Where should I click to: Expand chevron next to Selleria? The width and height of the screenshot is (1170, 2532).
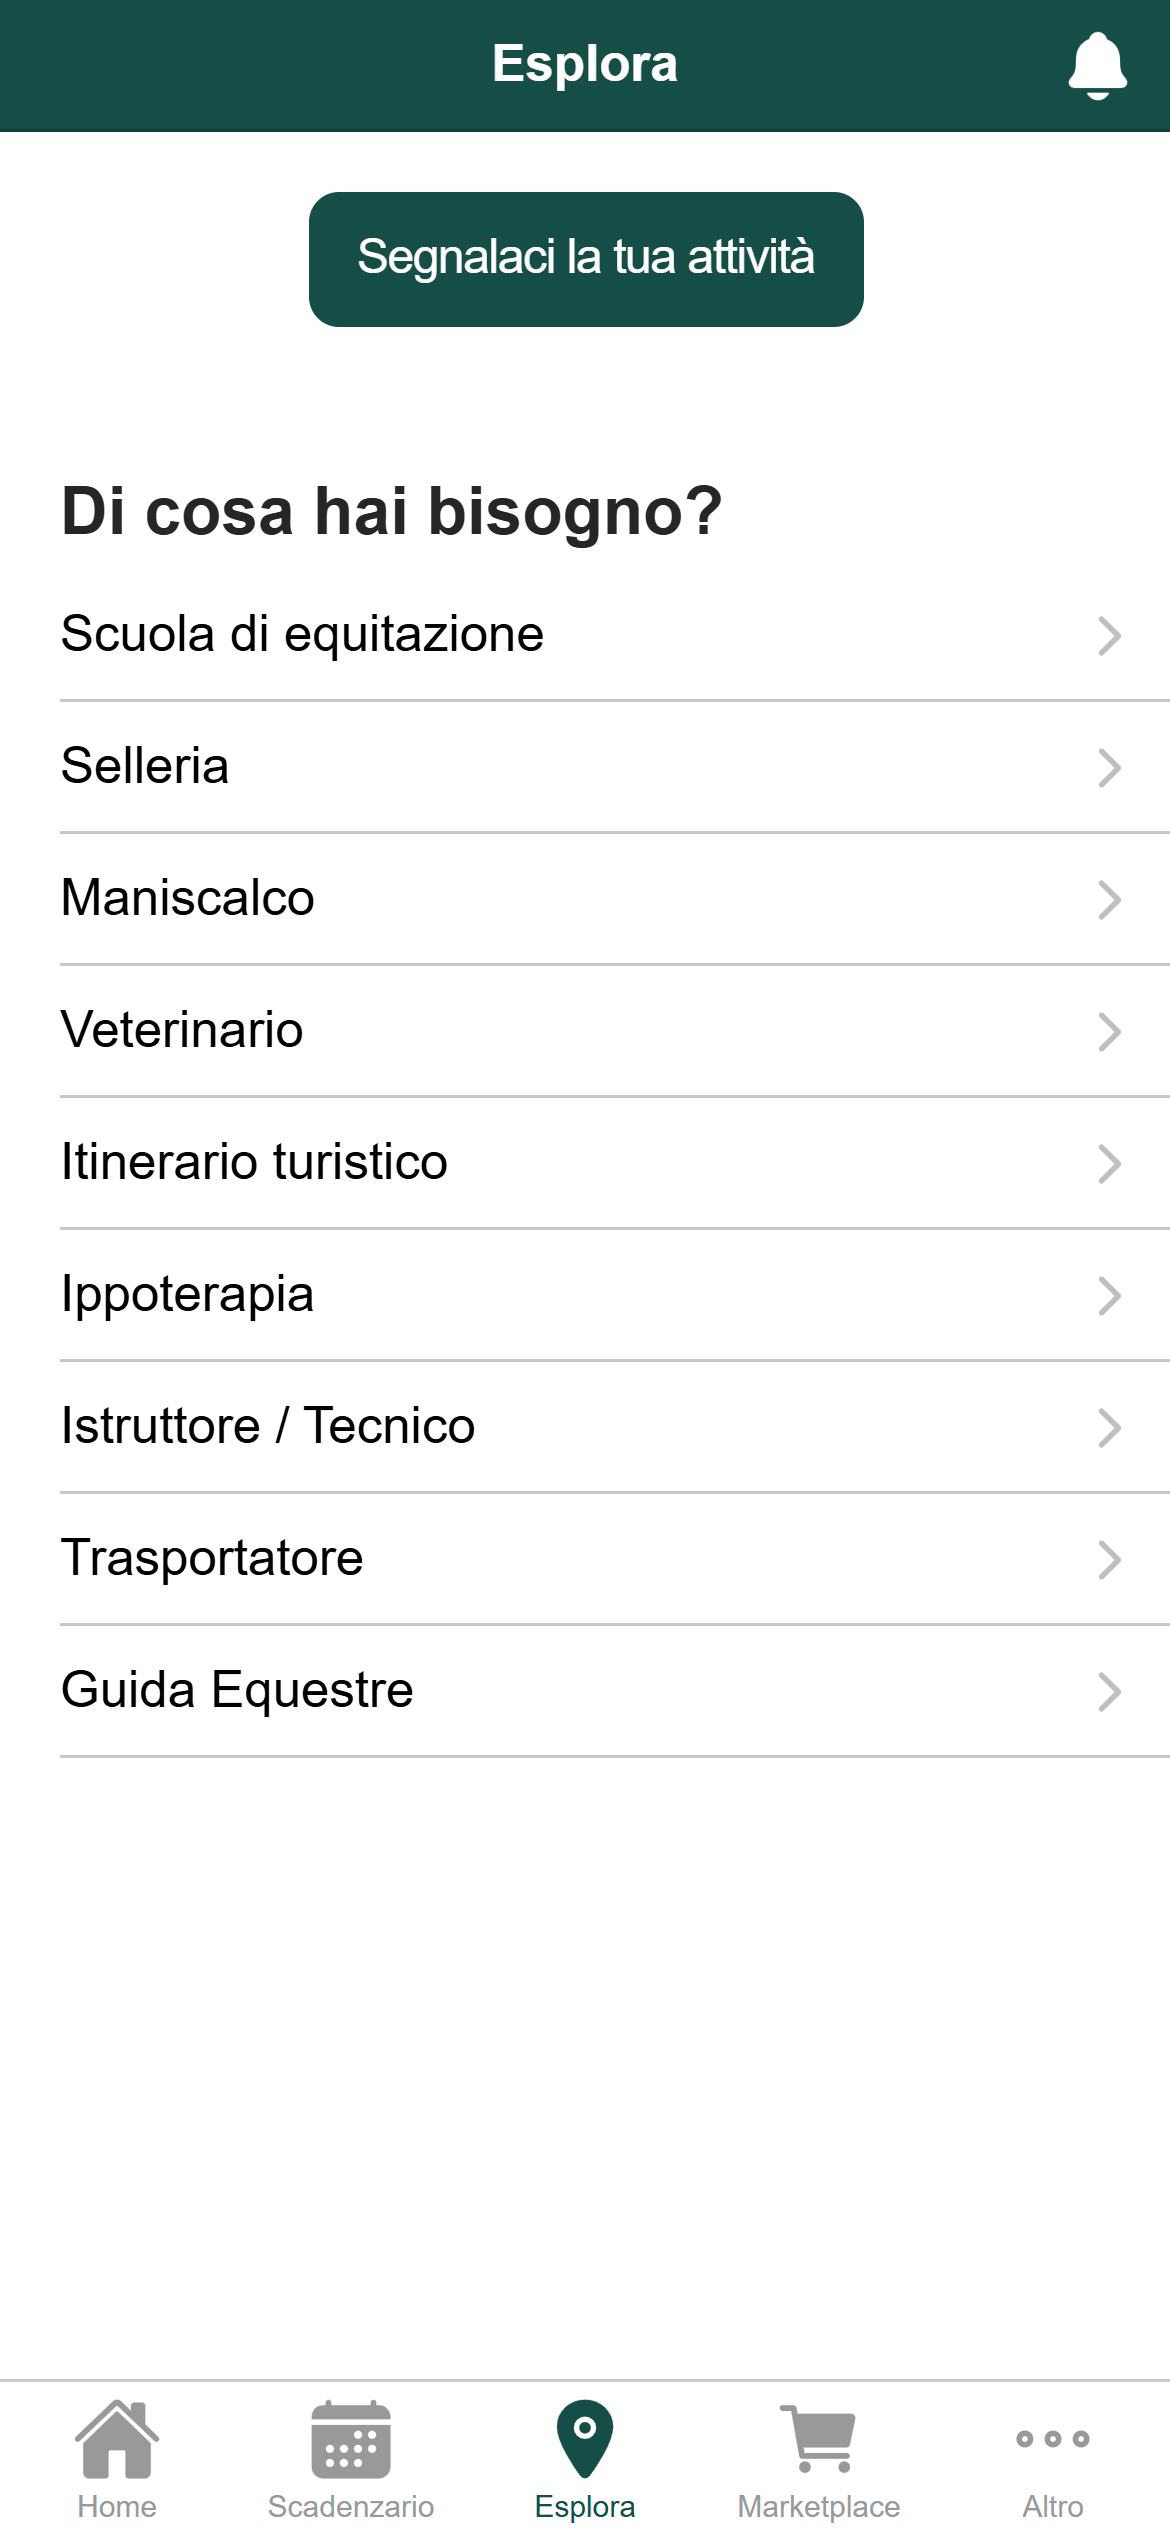1109,768
